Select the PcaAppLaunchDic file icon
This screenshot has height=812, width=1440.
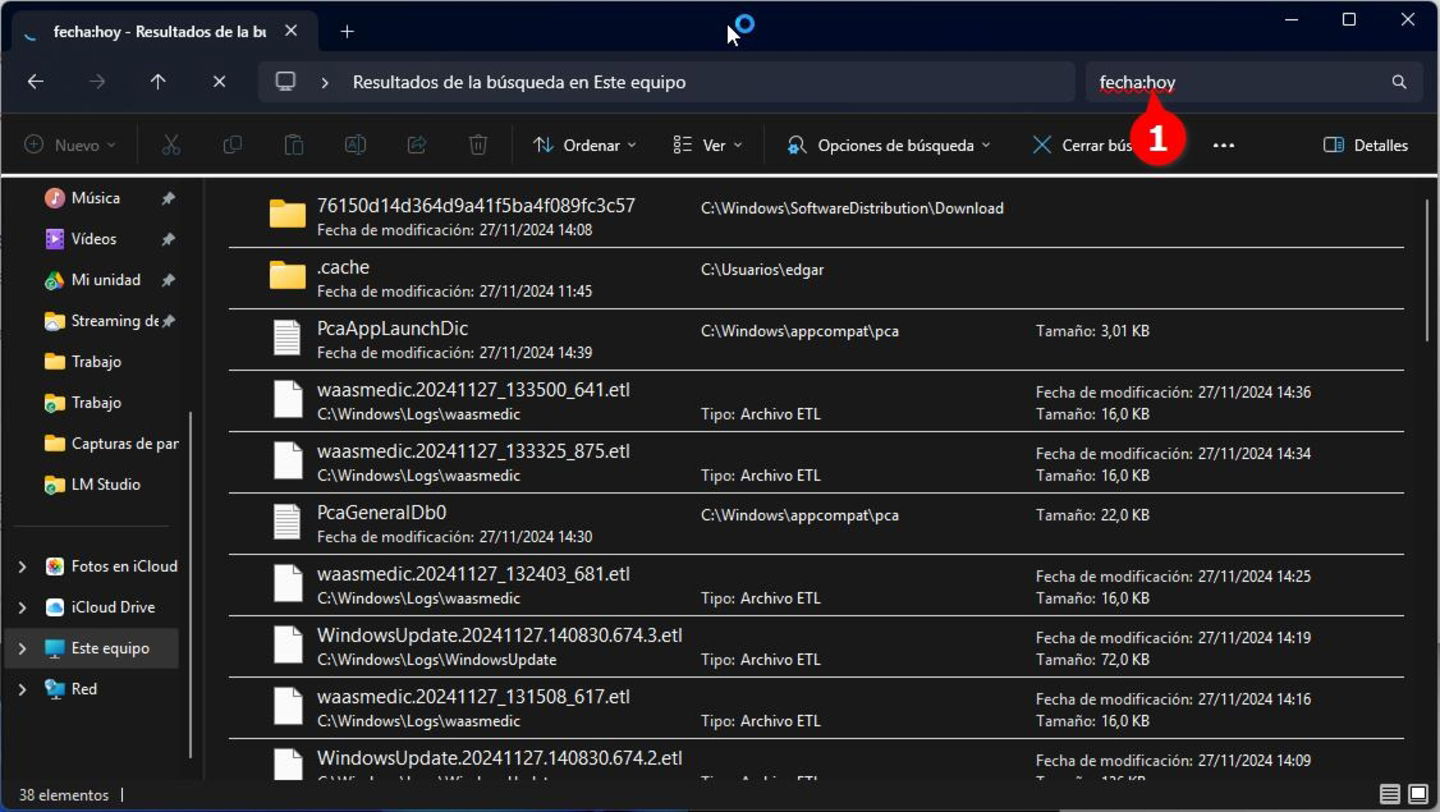point(287,338)
